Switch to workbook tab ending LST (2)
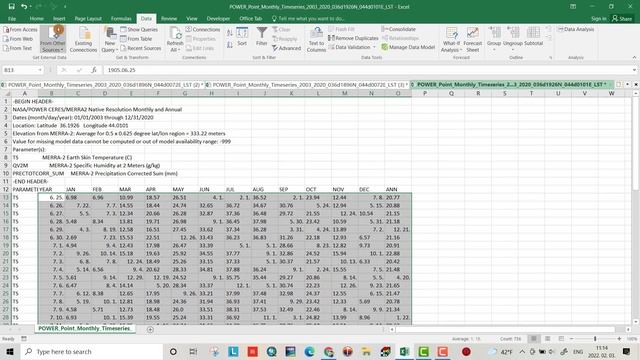Screen dimensions: 640x360 102,84
